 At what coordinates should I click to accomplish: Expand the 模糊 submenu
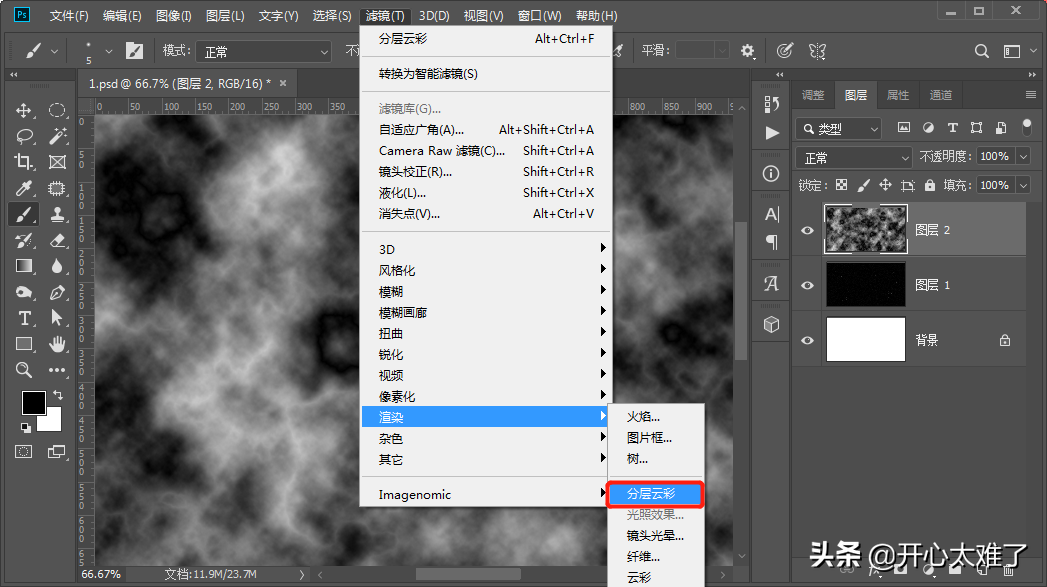point(485,291)
